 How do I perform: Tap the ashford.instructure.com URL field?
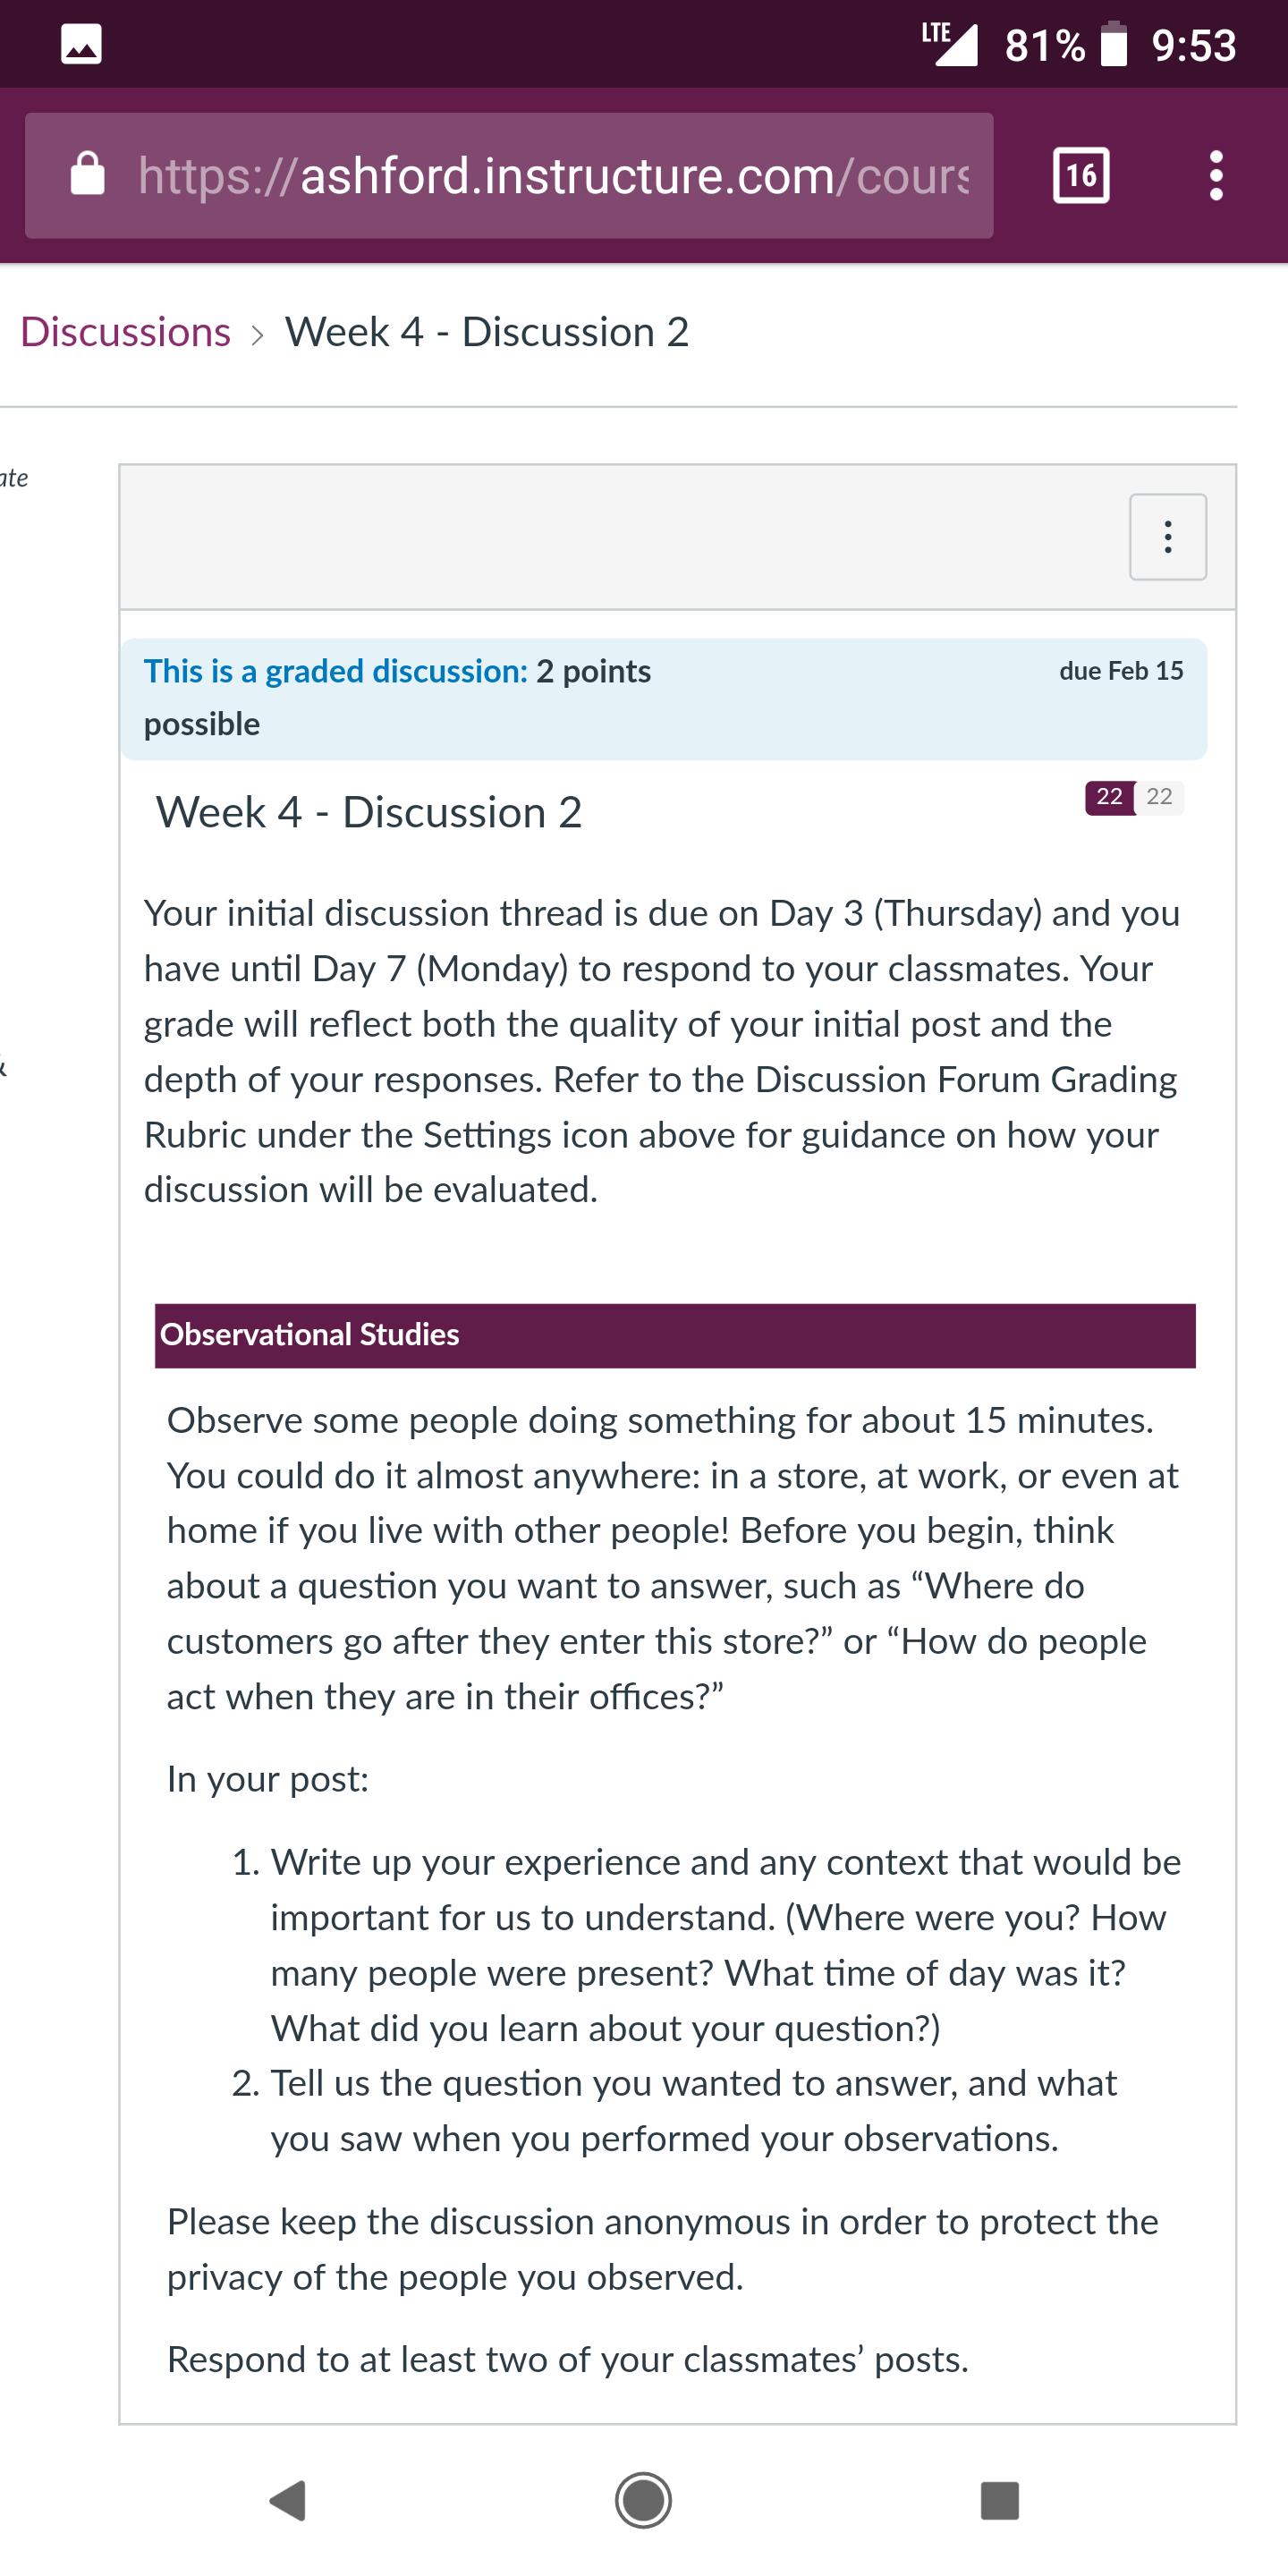click(509, 176)
